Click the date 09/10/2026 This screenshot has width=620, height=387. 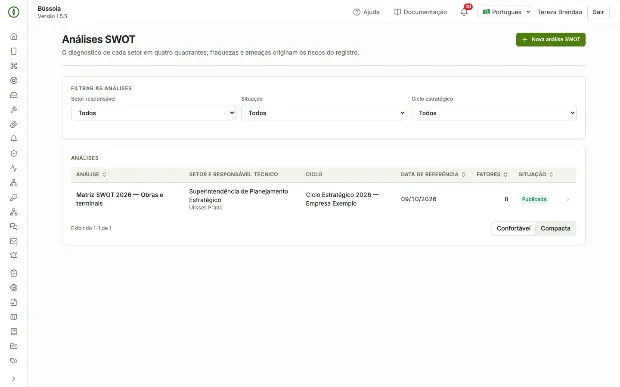click(x=418, y=199)
